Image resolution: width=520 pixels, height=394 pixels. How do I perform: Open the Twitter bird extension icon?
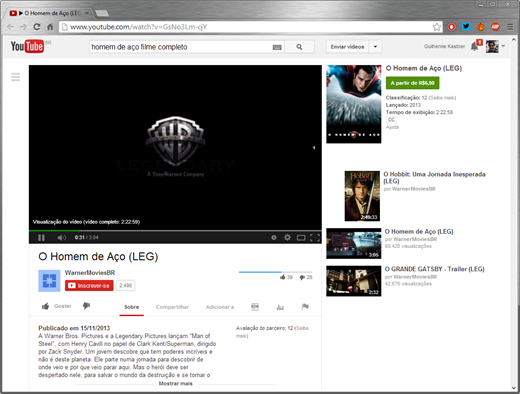tap(466, 27)
